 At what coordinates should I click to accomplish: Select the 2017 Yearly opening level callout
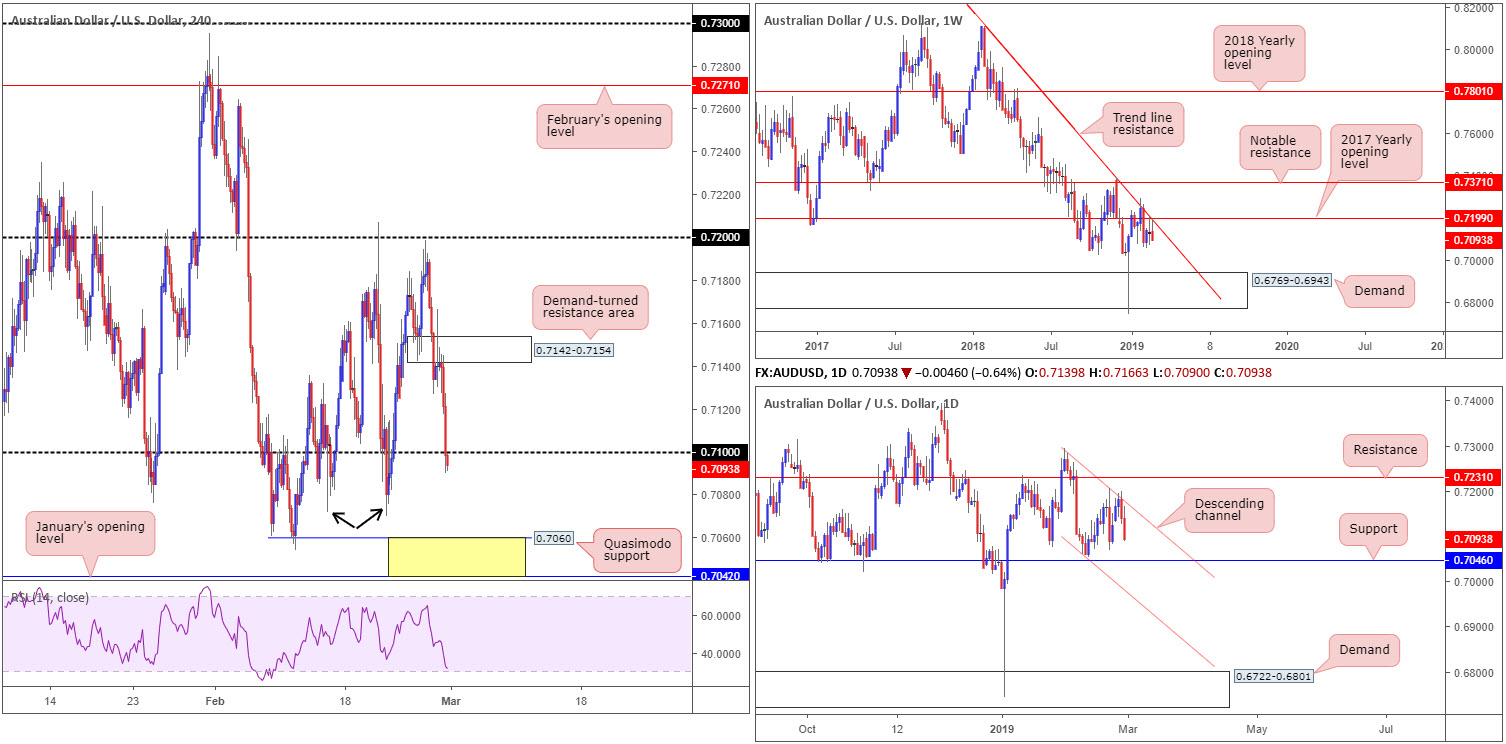coord(1376,149)
